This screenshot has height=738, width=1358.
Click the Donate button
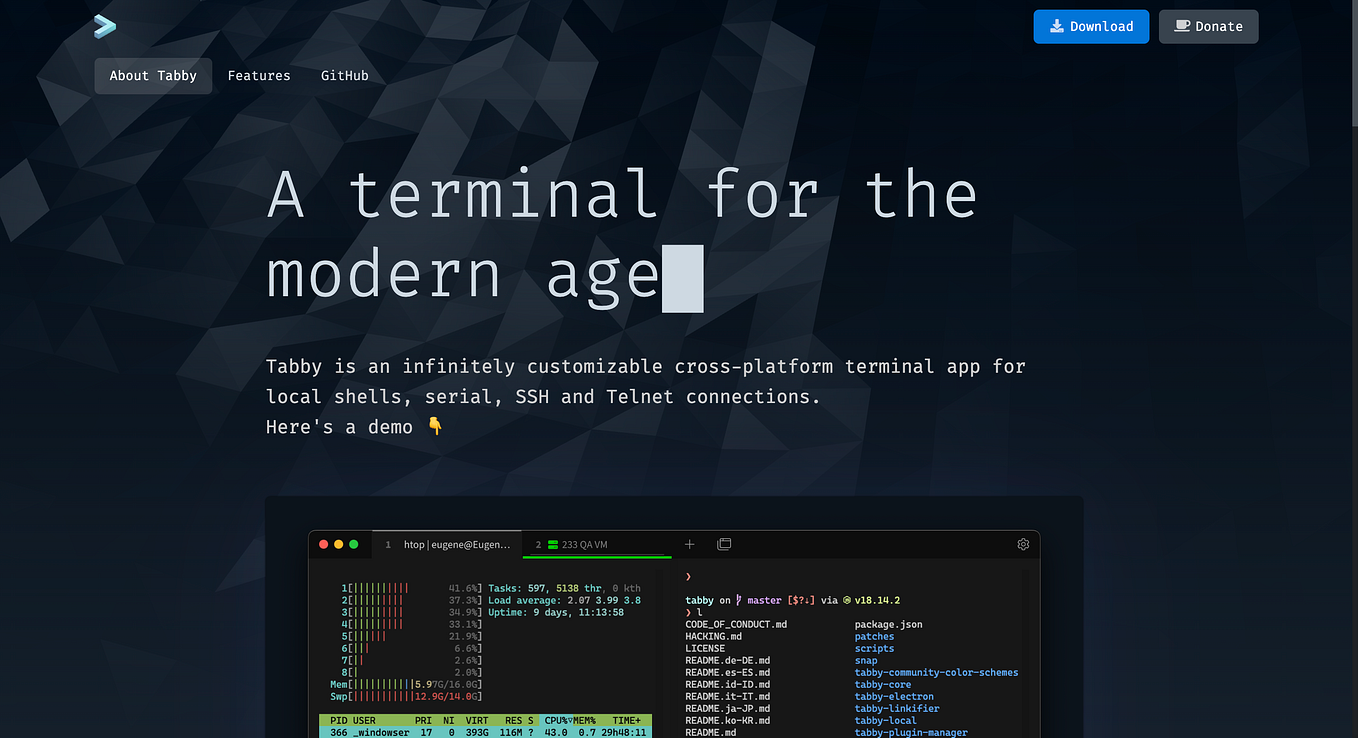click(x=1208, y=26)
